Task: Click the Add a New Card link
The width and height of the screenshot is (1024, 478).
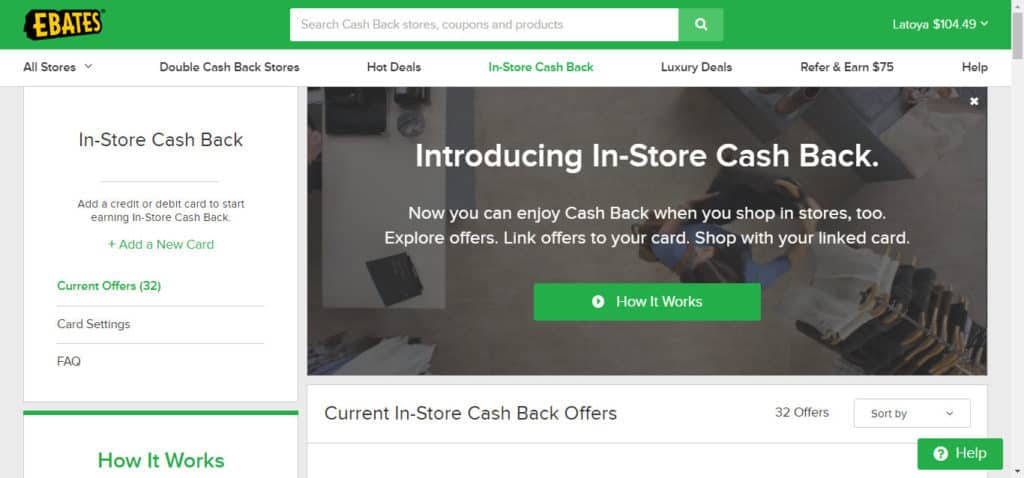Action: click(161, 244)
